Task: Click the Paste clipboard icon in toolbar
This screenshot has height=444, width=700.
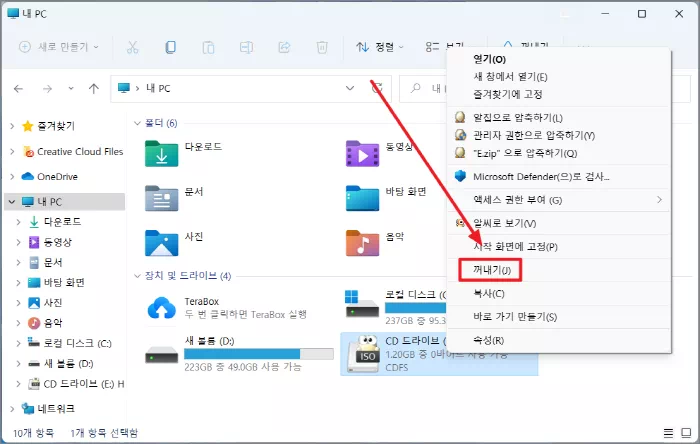Action: [x=208, y=47]
